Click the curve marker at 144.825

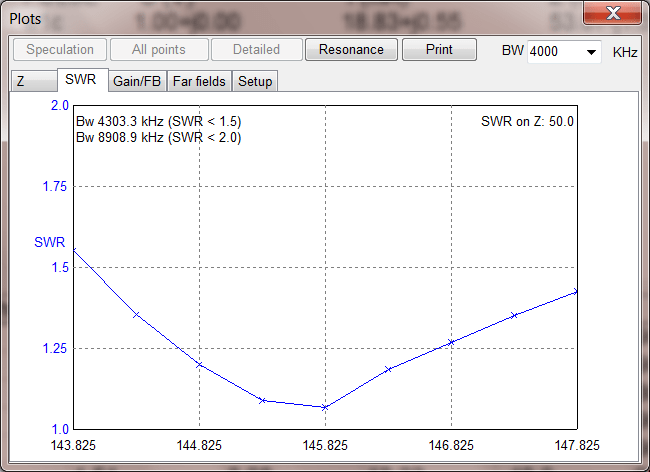point(200,364)
